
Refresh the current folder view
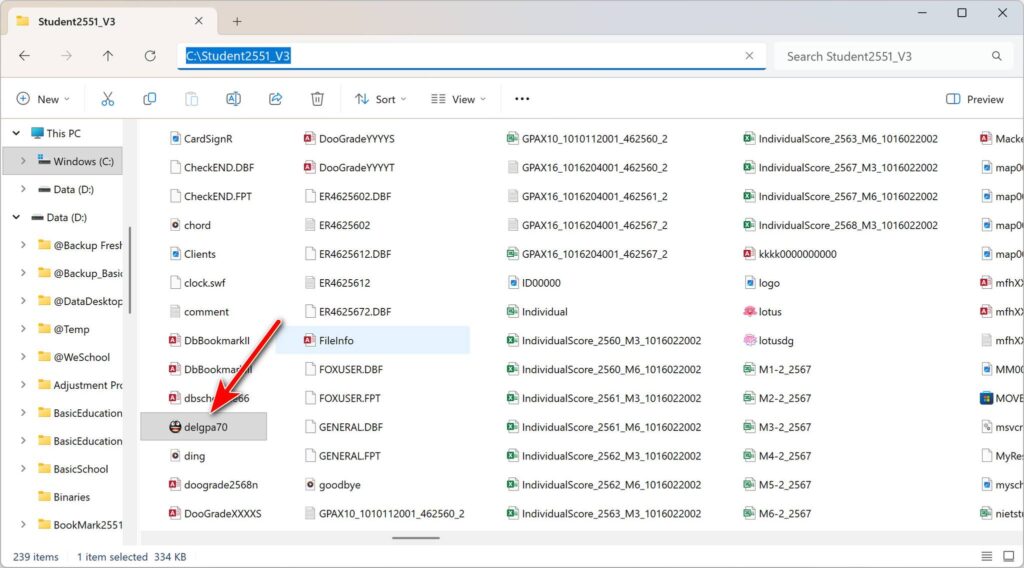click(150, 56)
